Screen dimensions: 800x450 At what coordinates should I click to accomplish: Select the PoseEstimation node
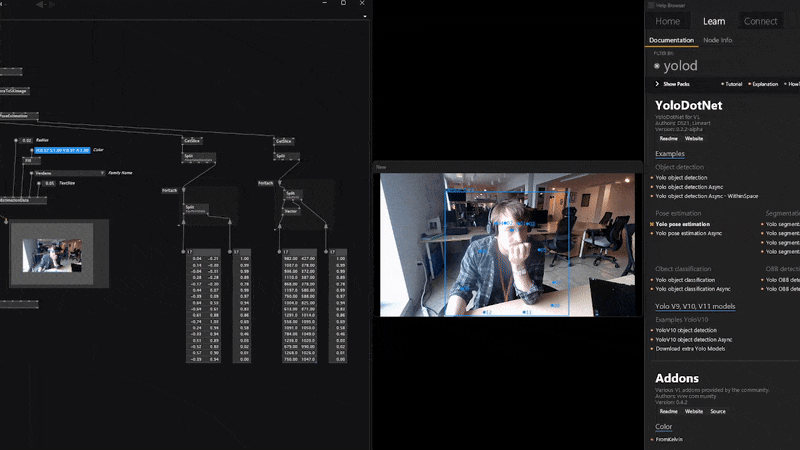[x=18, y=116]
